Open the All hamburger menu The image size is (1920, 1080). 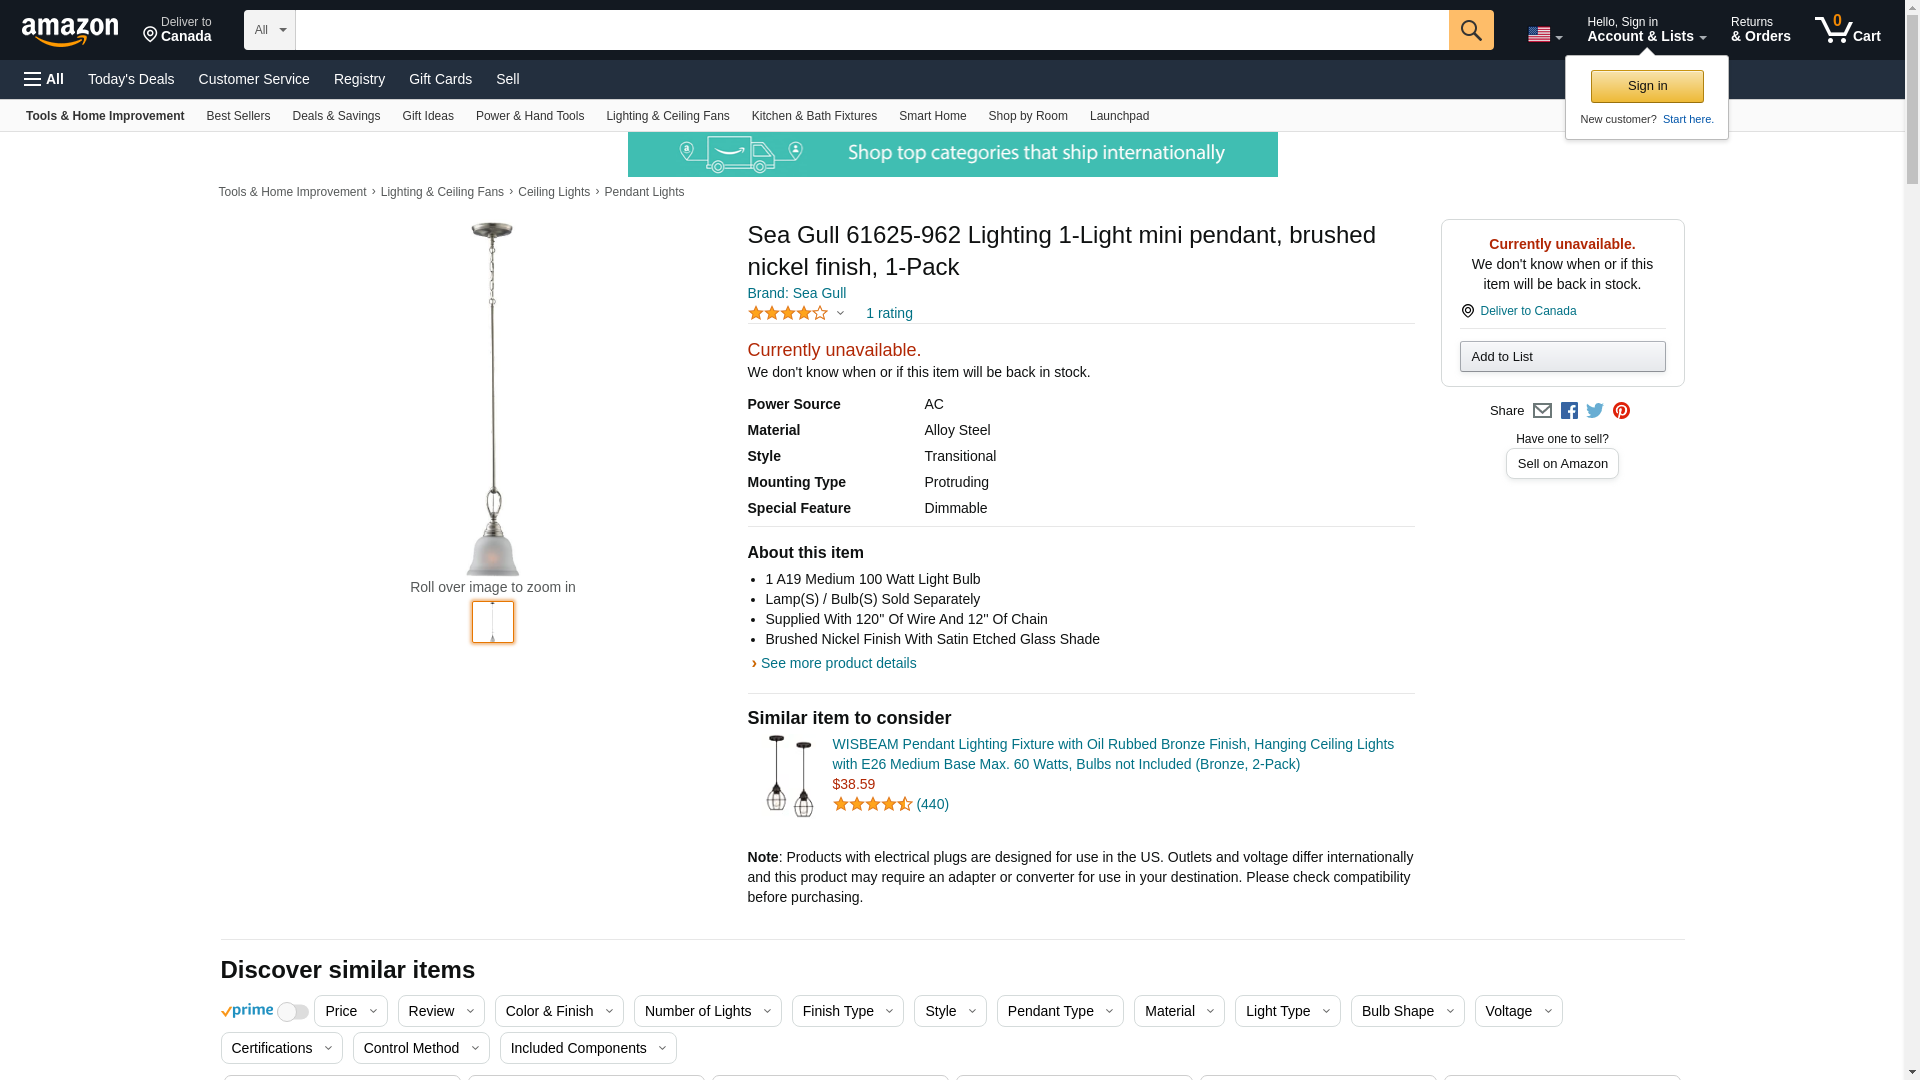[x=44, y=79]
